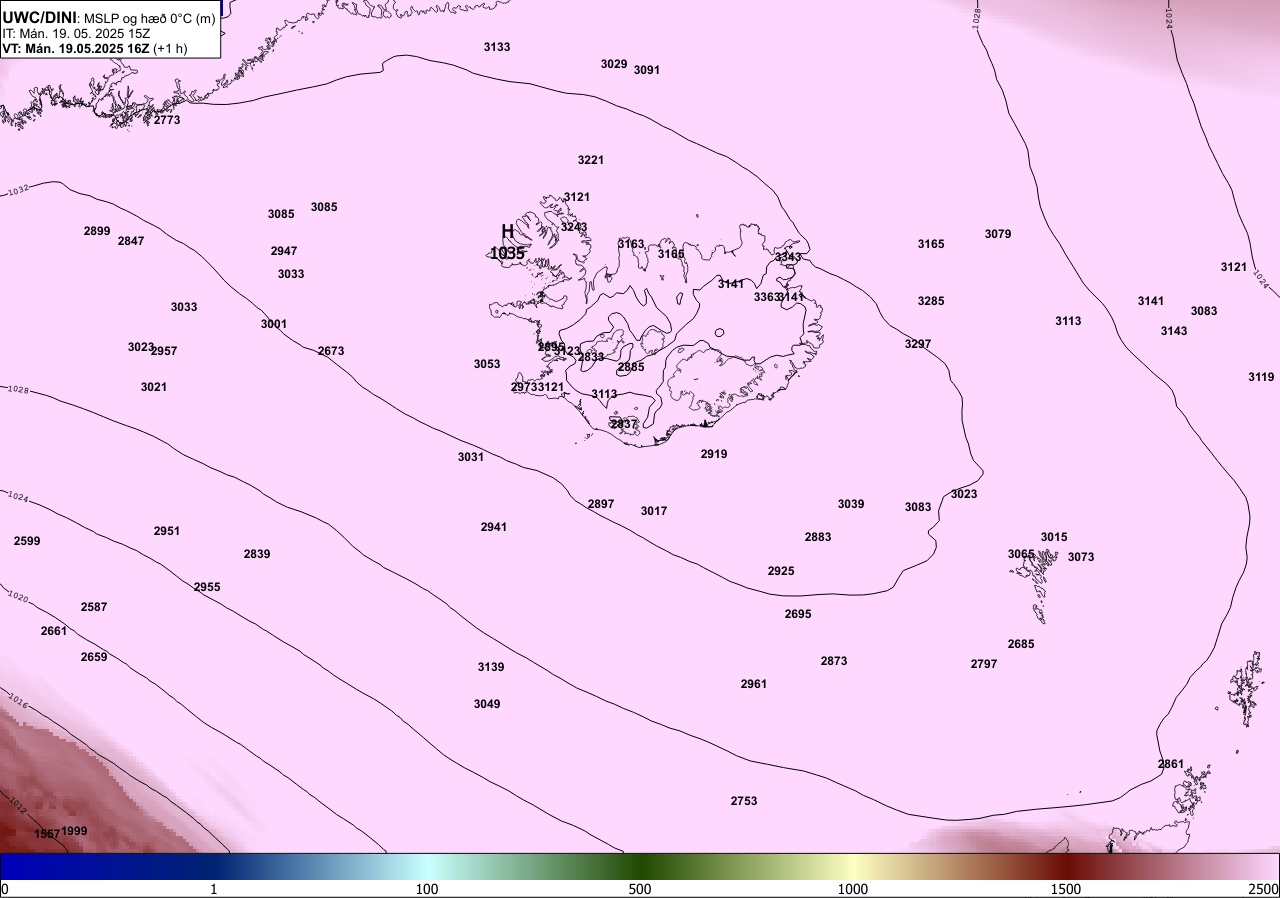Select the 3017 height value
Viewport: 1280px width, 898px height.
pos(654,511)
